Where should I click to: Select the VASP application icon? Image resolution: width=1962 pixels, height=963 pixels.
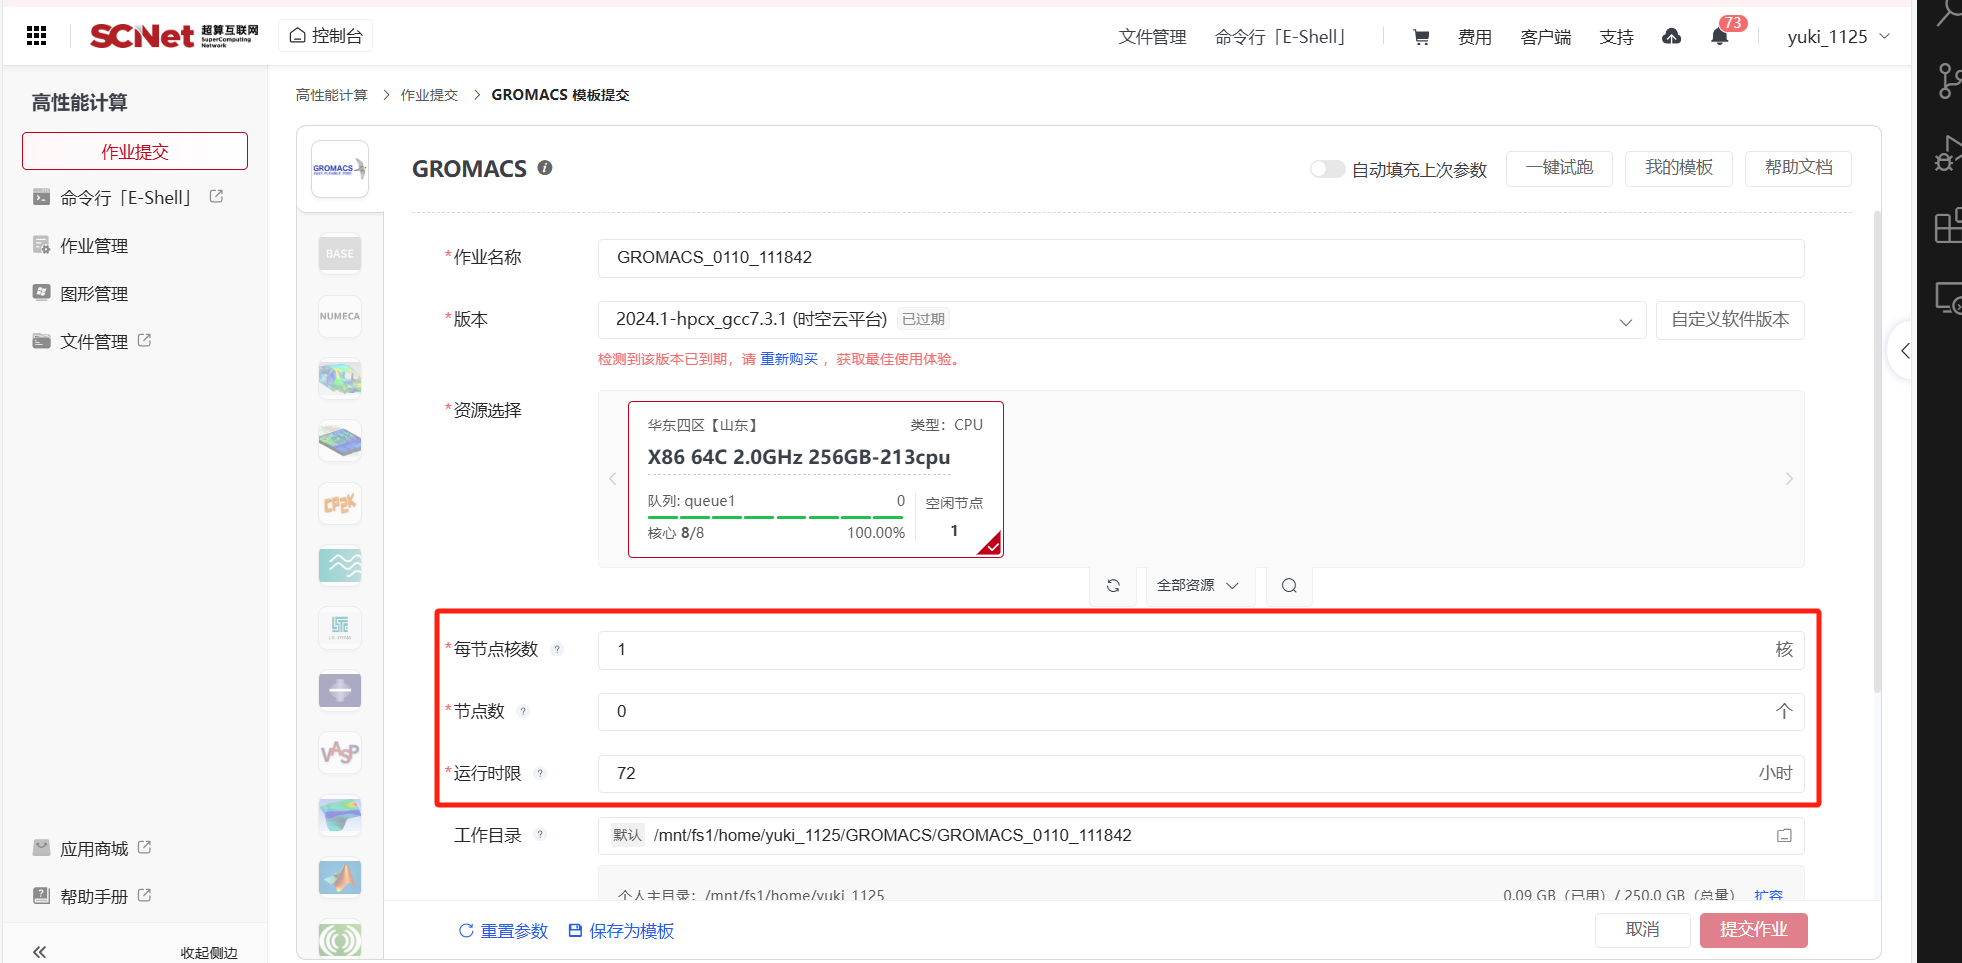click(340, 752)
